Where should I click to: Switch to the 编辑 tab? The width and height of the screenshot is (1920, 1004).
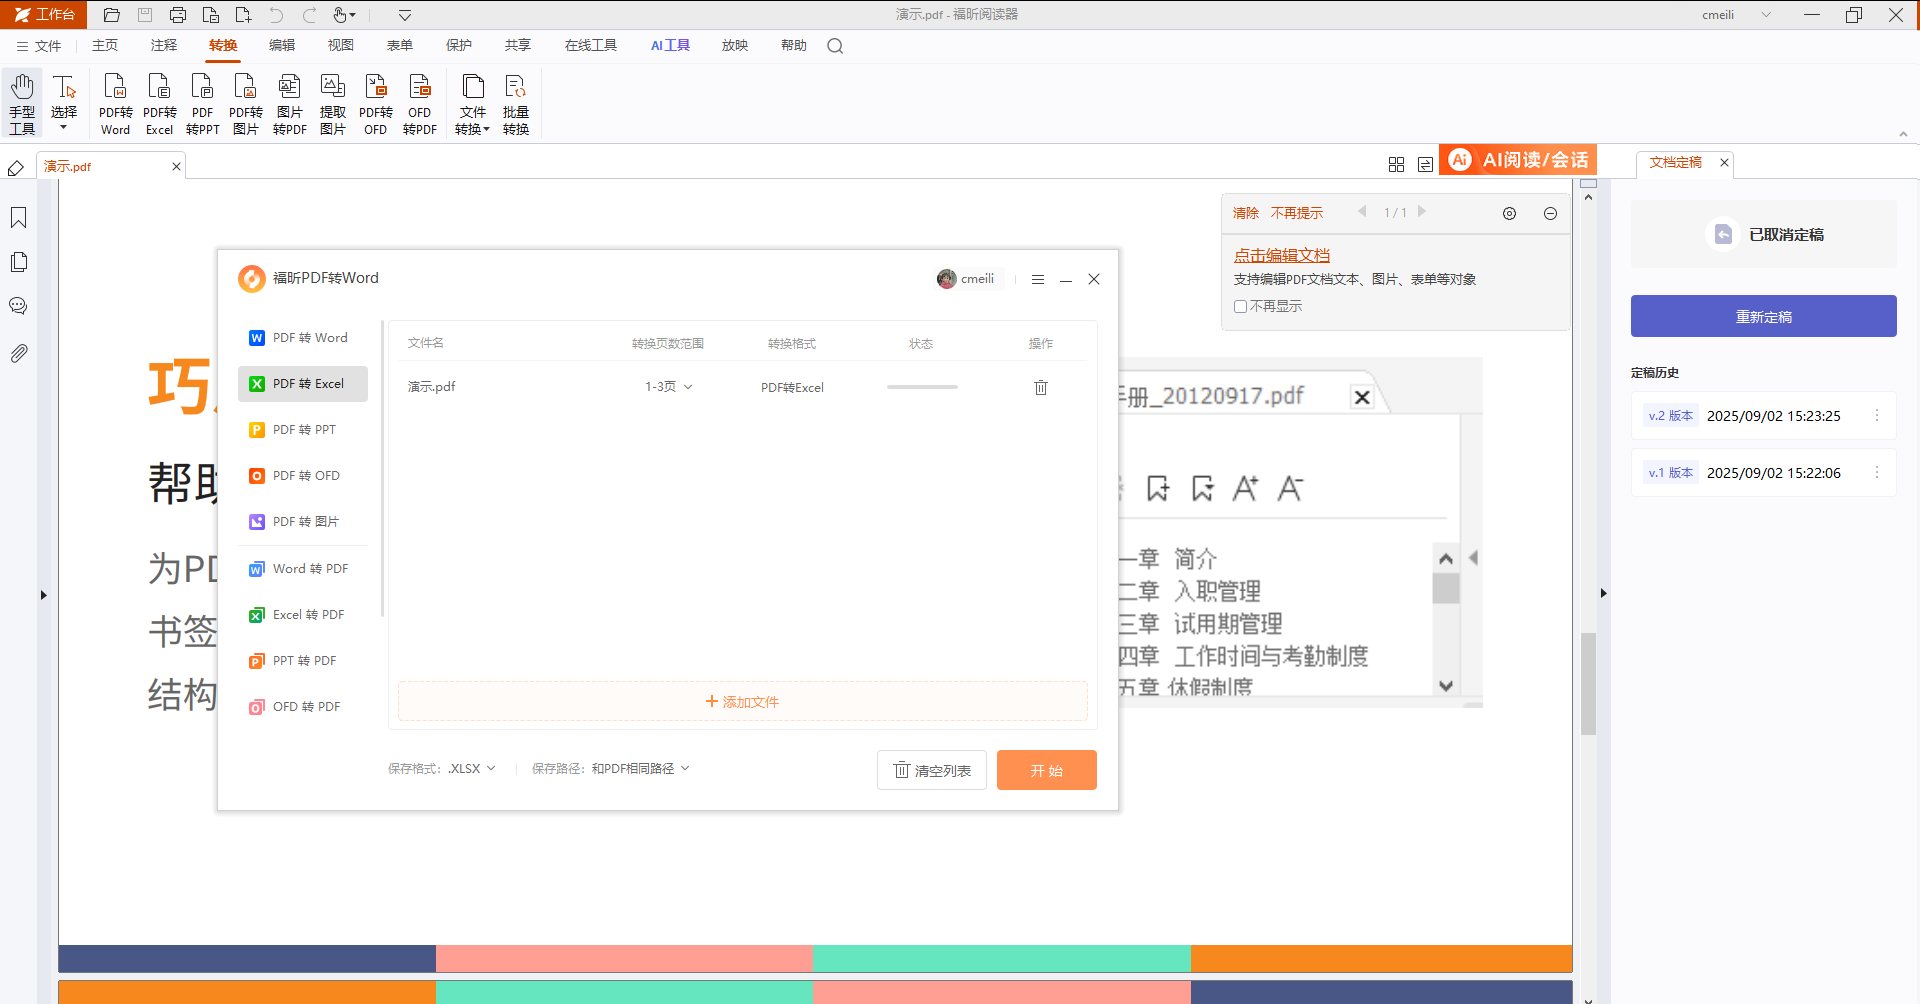pyautogui.click(x=282, y=46)
